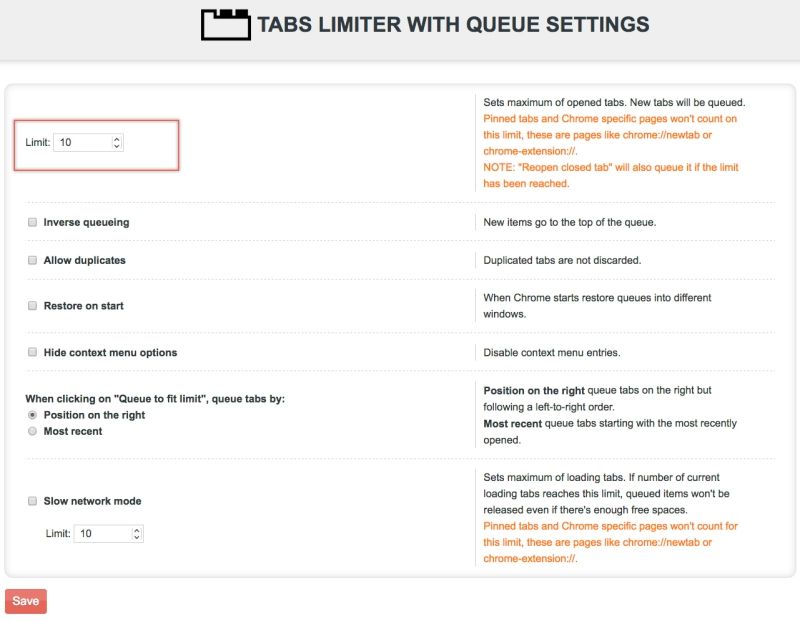Decrease the maximum opened tabs limit
Image resolution: width=800 pixels, height=622 pixels.
[117, 147]
